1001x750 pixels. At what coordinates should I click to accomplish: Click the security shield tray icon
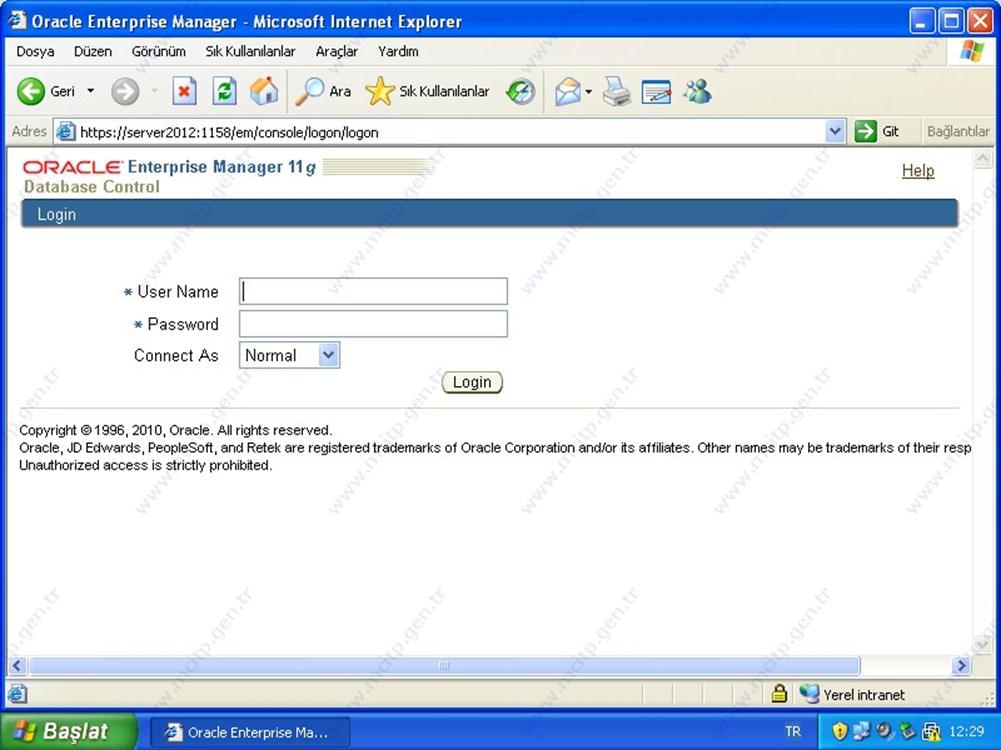click(840, 731)
